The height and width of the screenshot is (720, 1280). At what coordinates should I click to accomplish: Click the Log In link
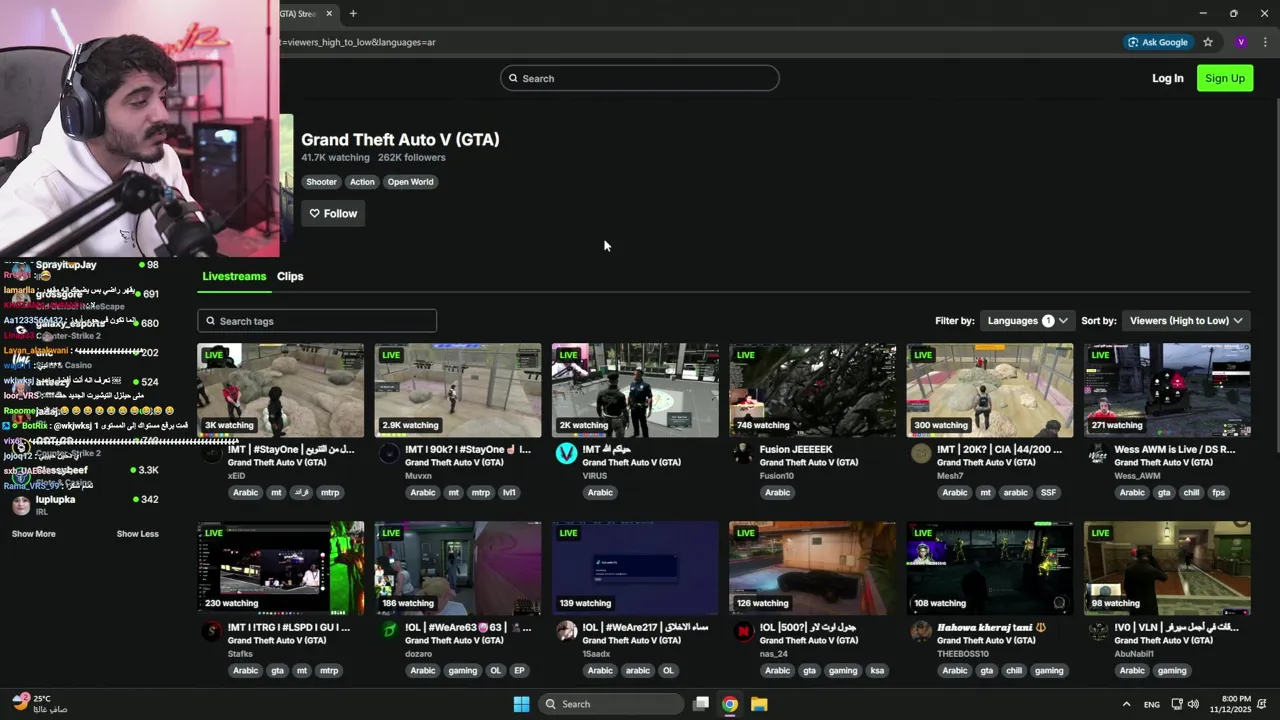click(1167, 78)
